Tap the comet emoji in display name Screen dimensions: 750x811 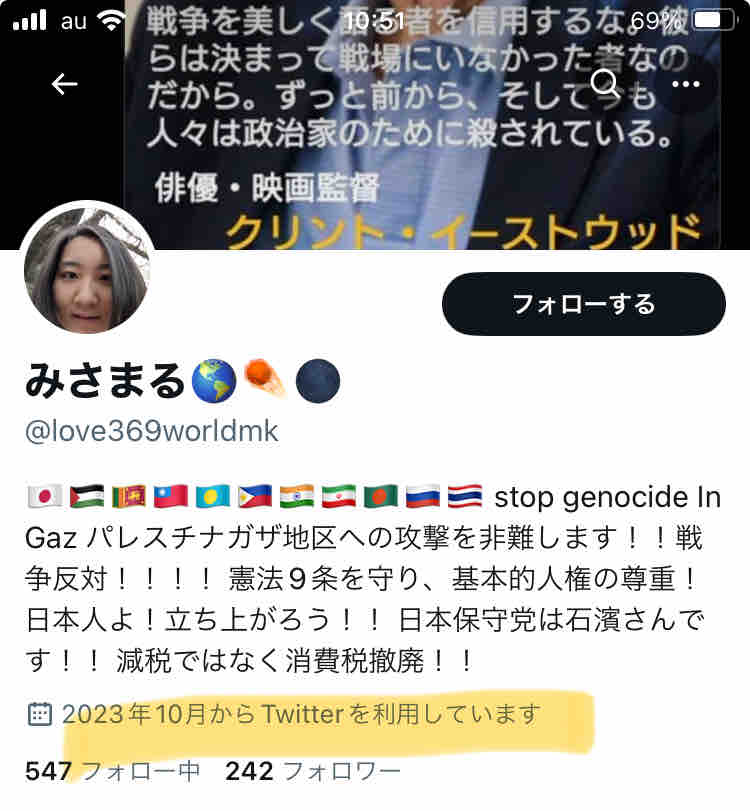(x=265, y=379)
